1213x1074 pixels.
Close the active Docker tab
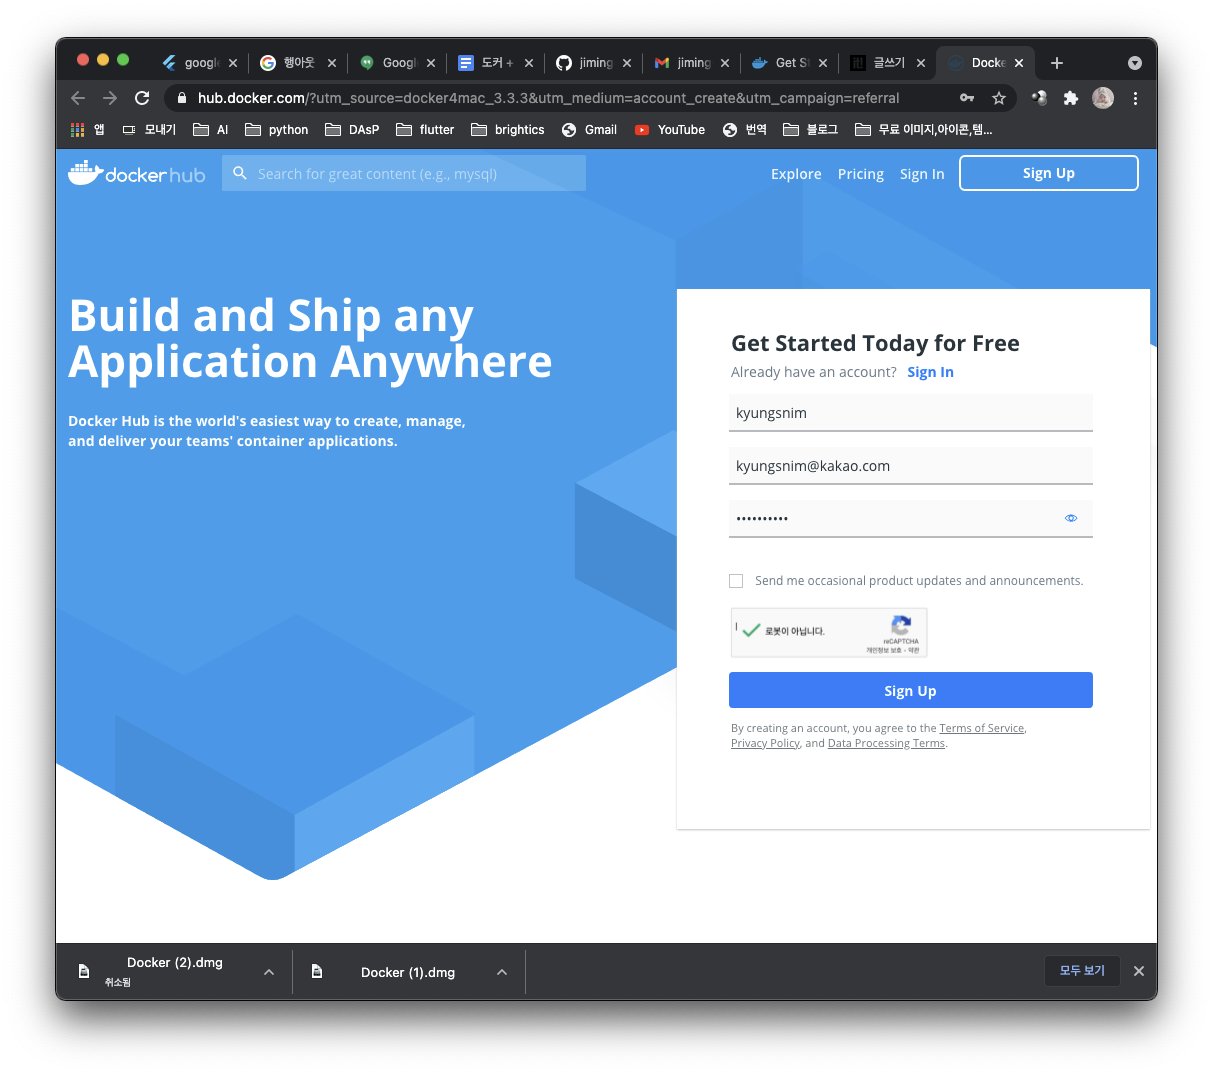click(1019, 63)
